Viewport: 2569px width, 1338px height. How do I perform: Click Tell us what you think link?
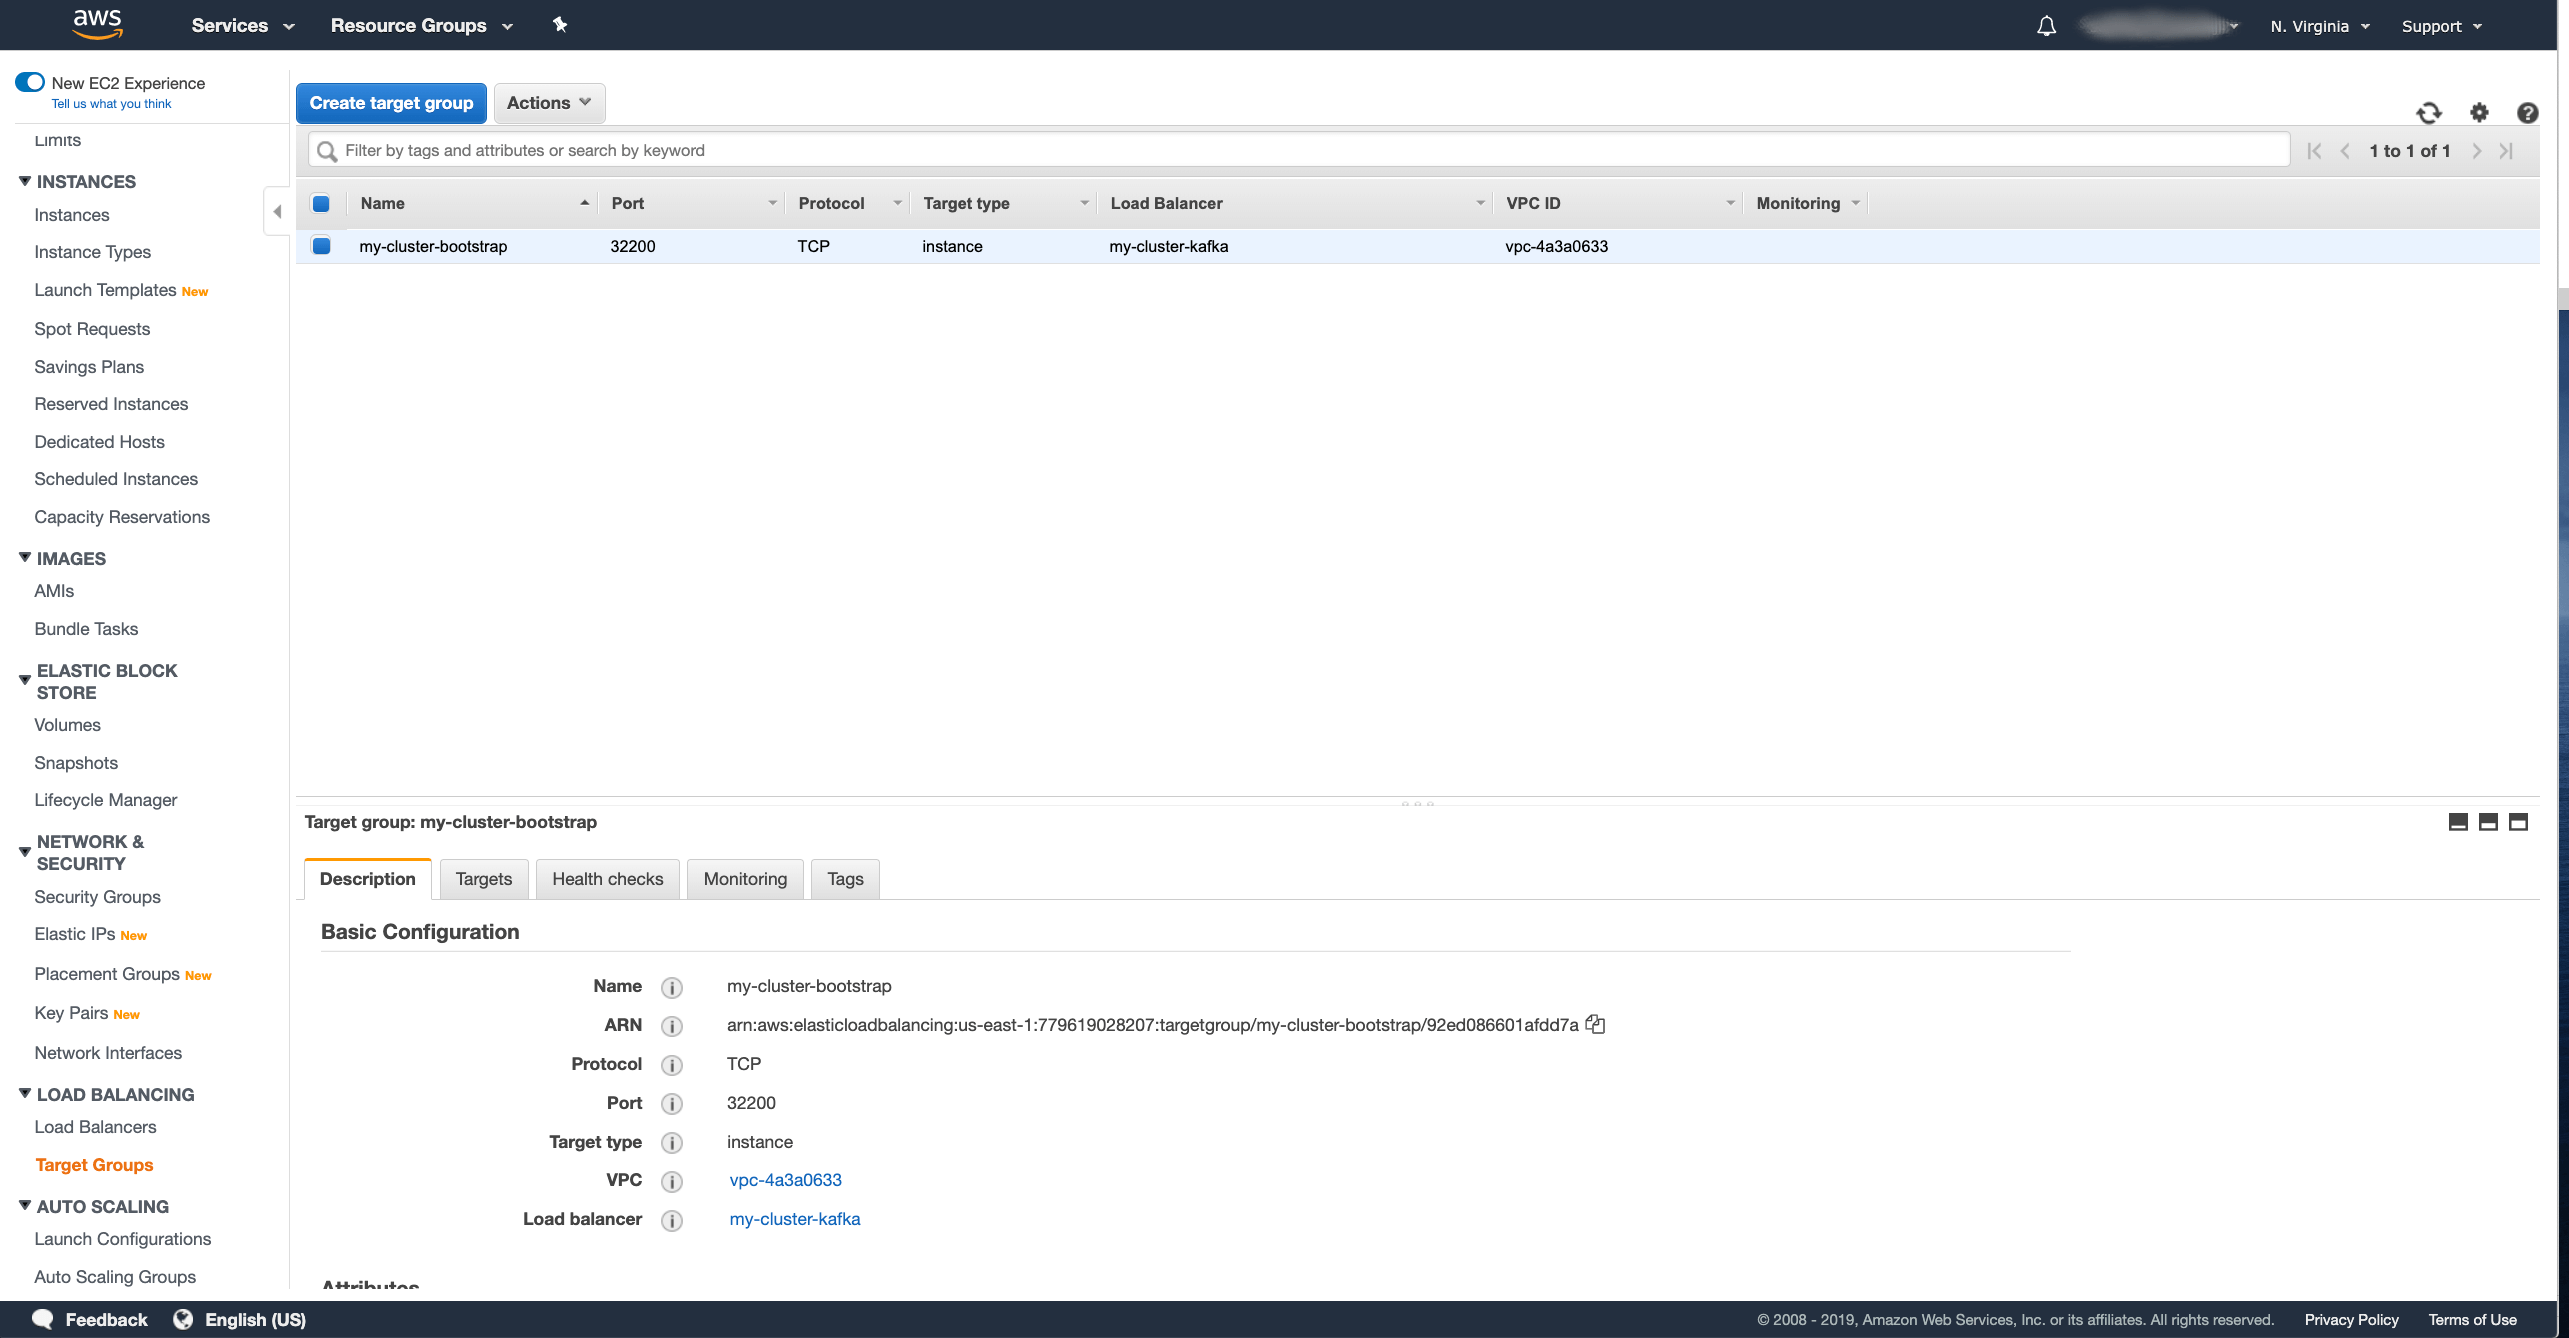click(x=111, y=104)
